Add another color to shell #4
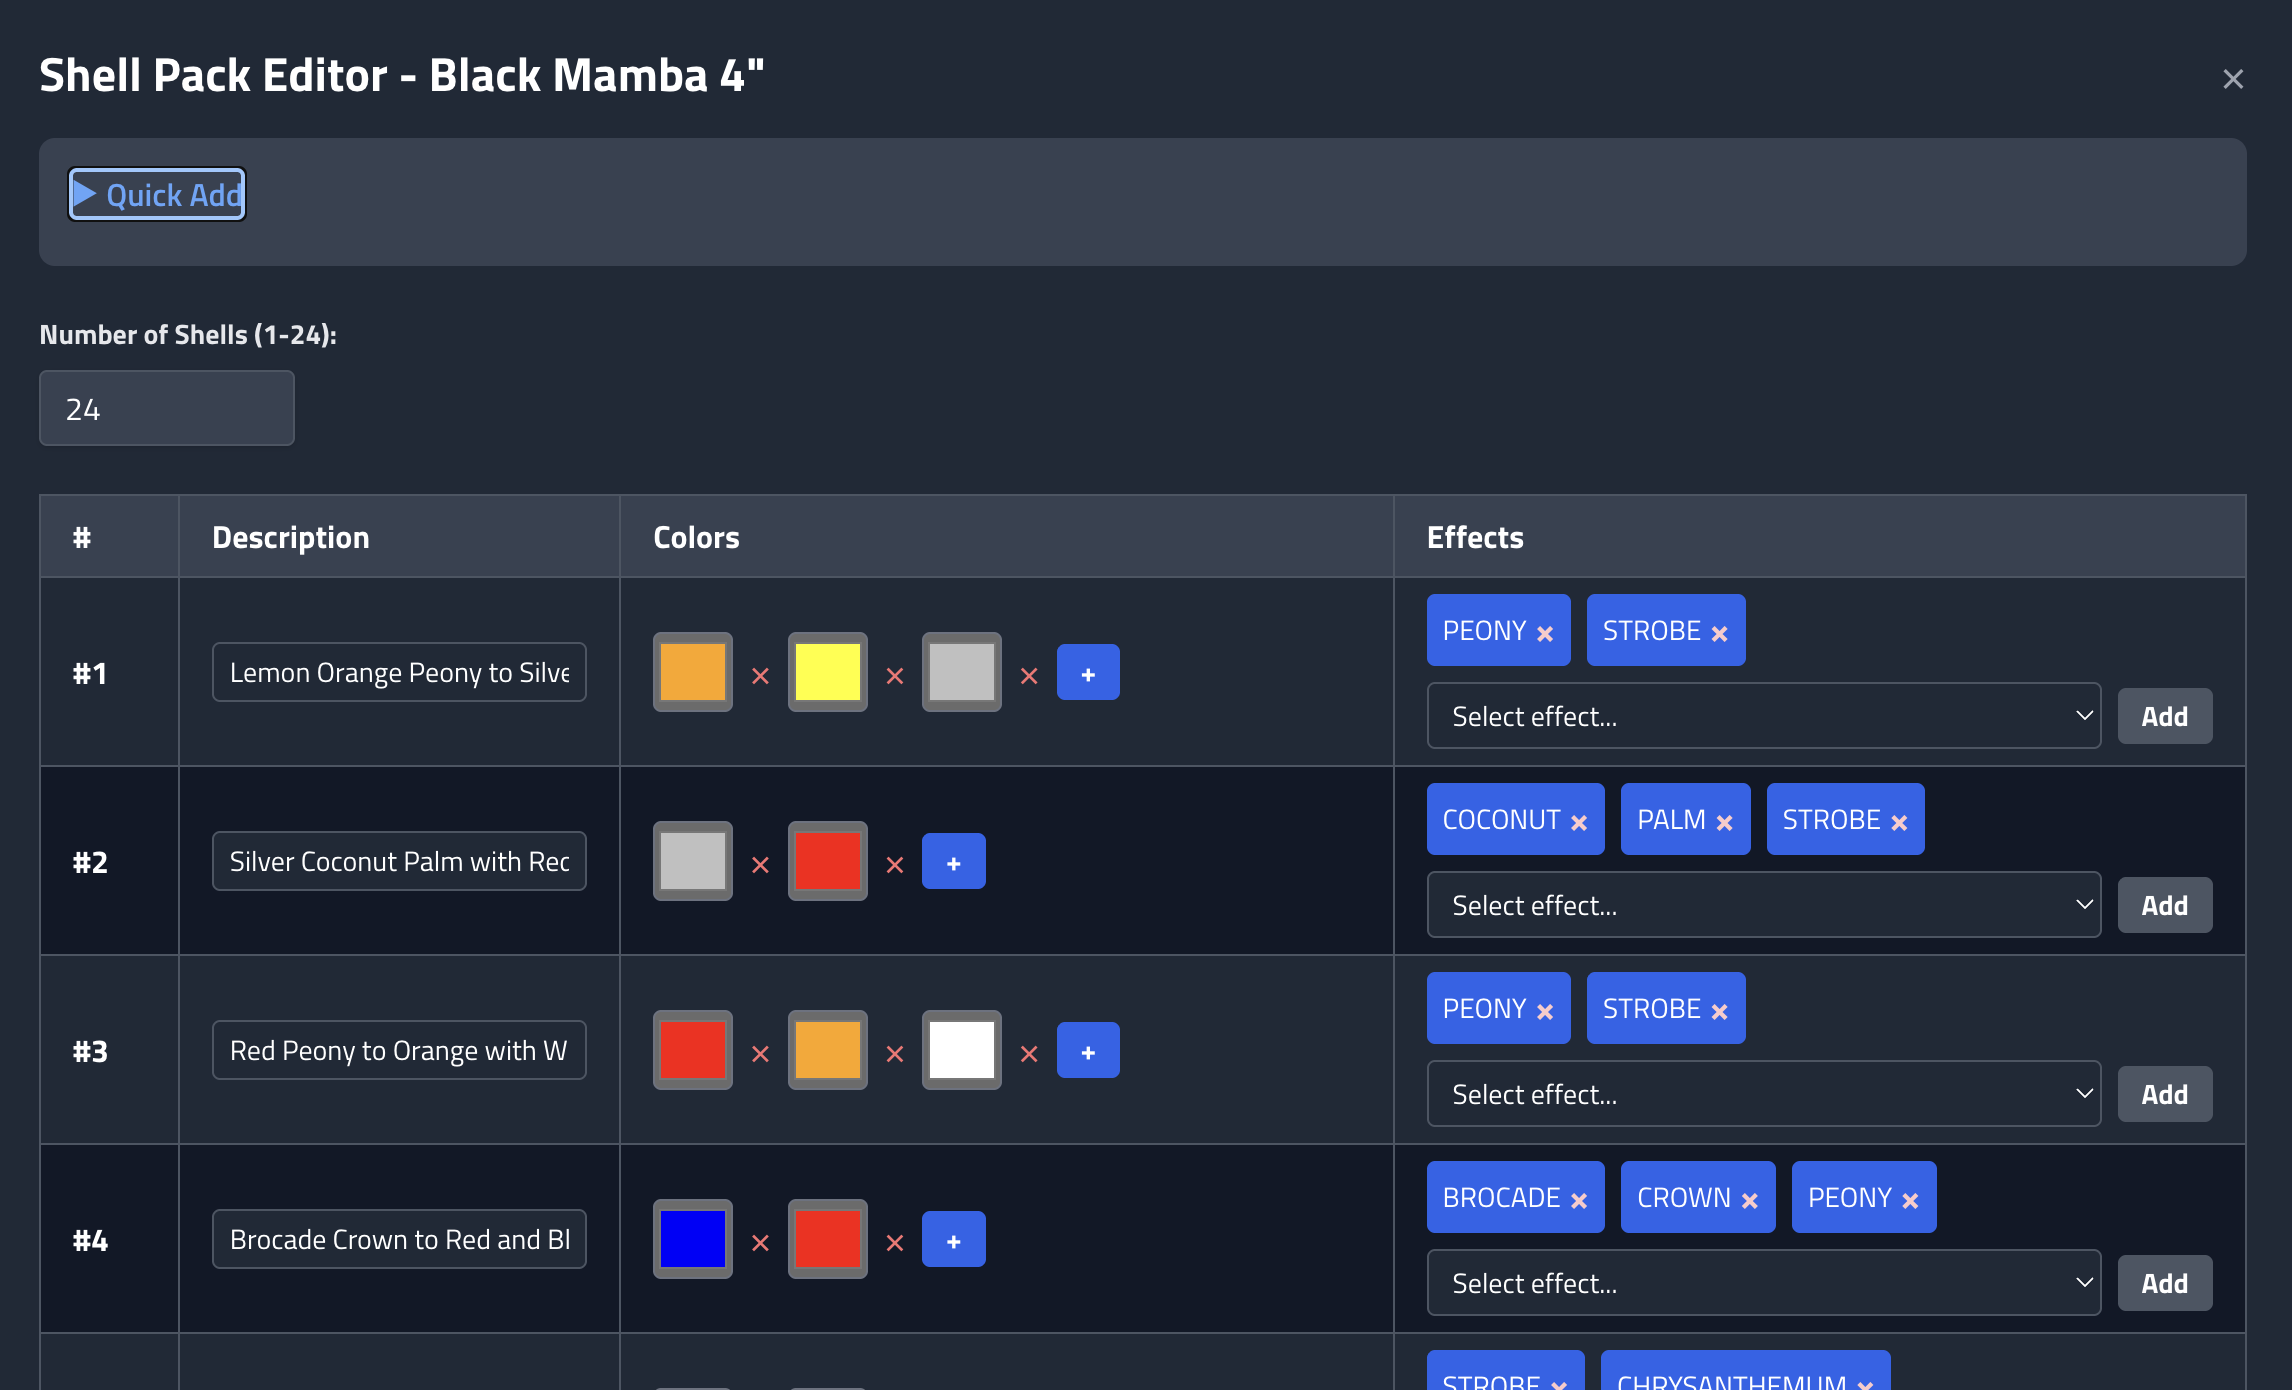The height and width of the screenshot is (1390, 2292). coord(953,1240)
